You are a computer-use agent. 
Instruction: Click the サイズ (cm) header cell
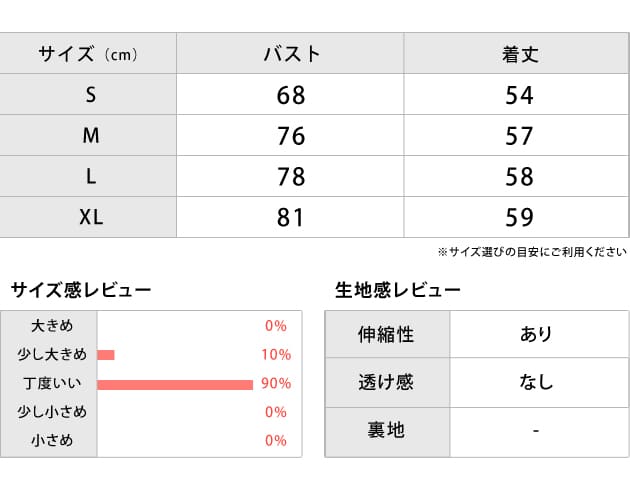pyautogui.click(x=88, y=54)
